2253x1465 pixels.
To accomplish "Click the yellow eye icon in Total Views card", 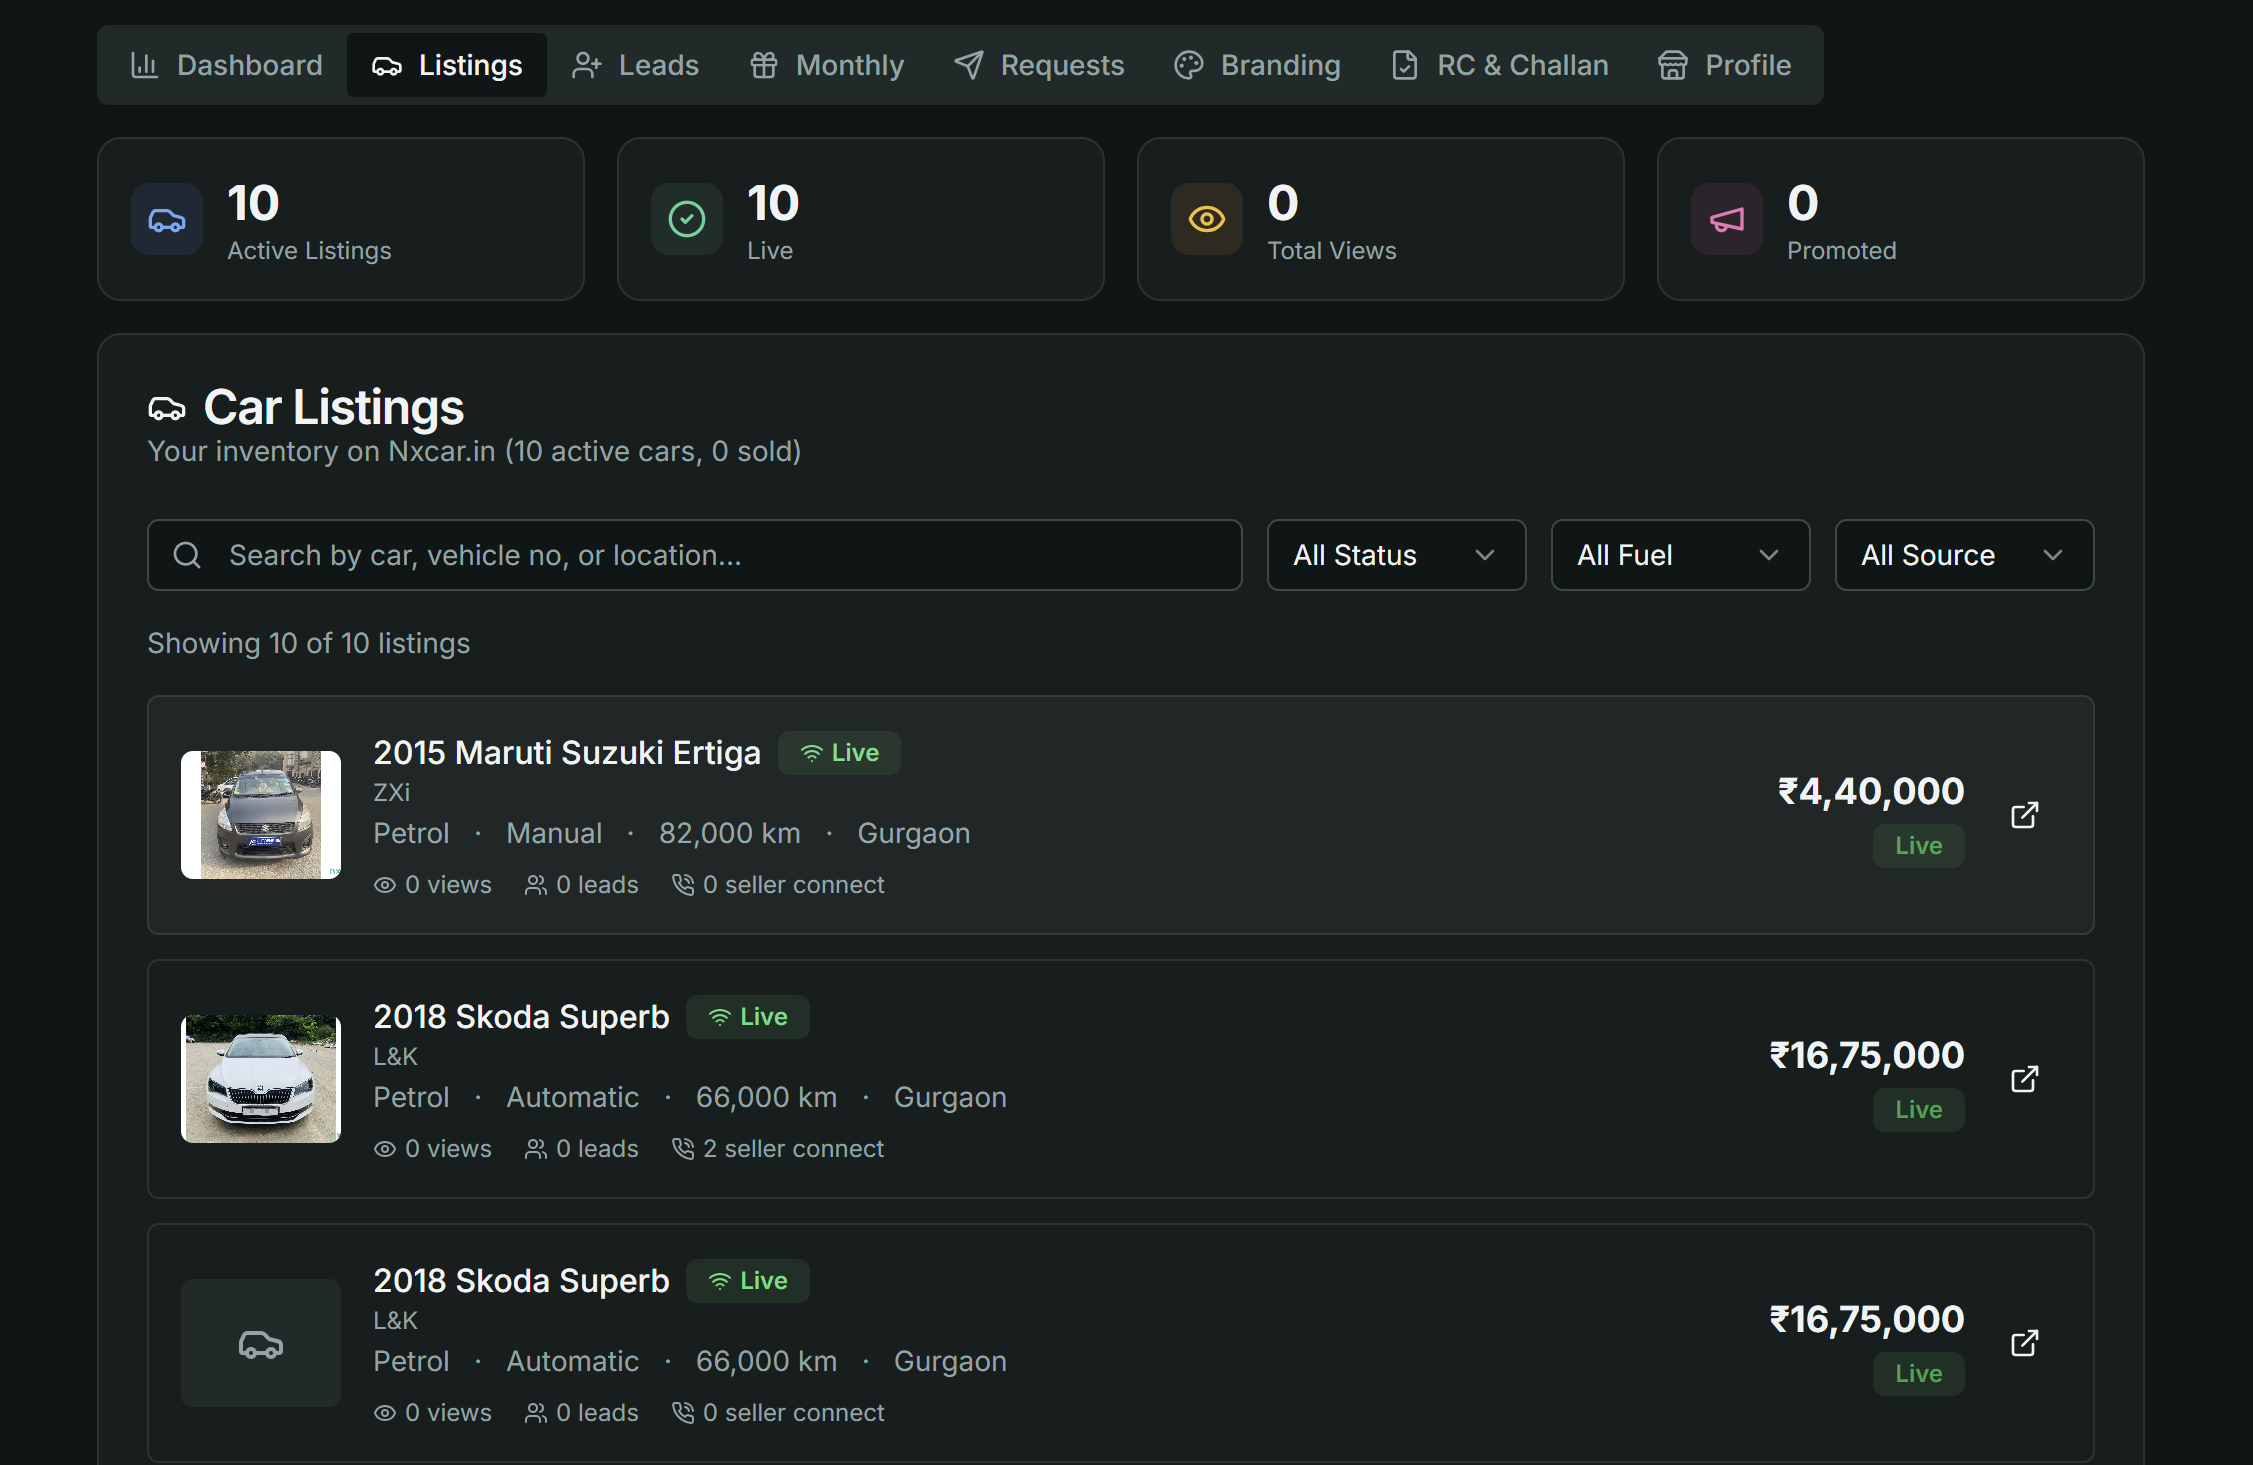I will click(x=1207, y=219).
